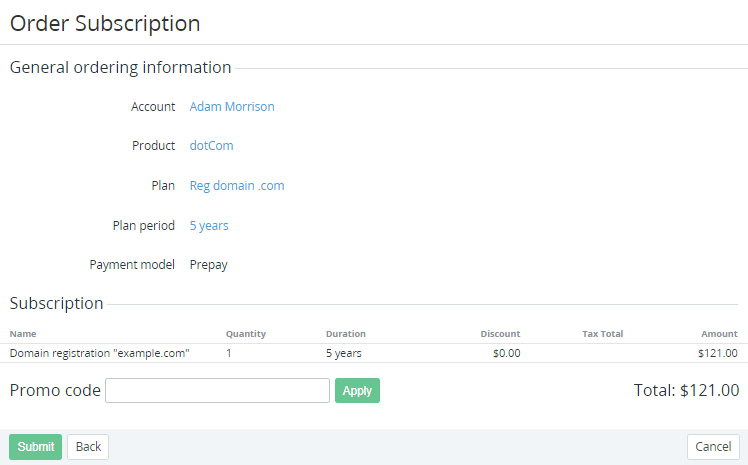748x465 pixels.
Task: Click the General ordering information heading
Action: tap(121, 68)
